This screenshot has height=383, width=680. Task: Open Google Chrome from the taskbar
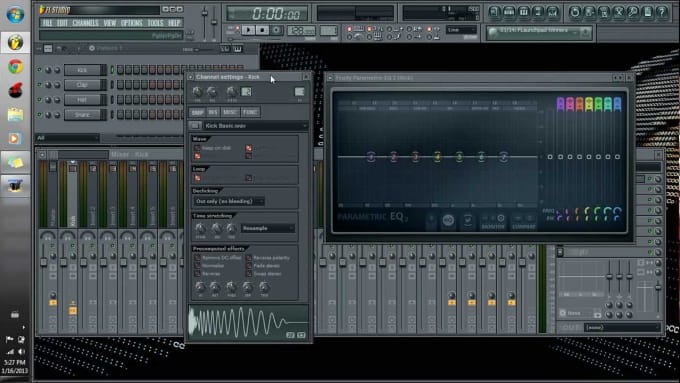[x=15, y=67]
